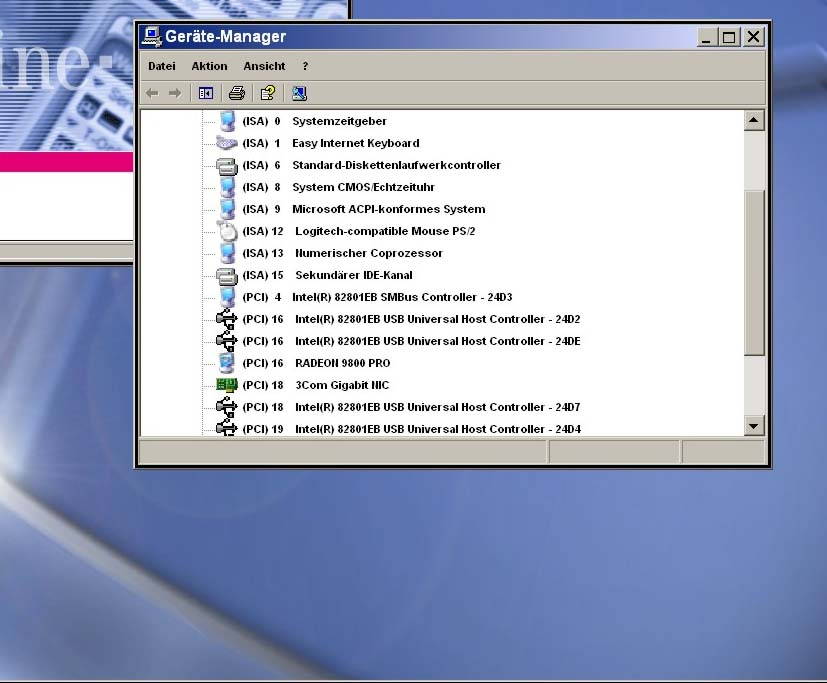Select the Standard-Diskettenlaufwerkcontroller icon
Image resolution: width=827 pixels, height=683 pixels.
[227, 166]
